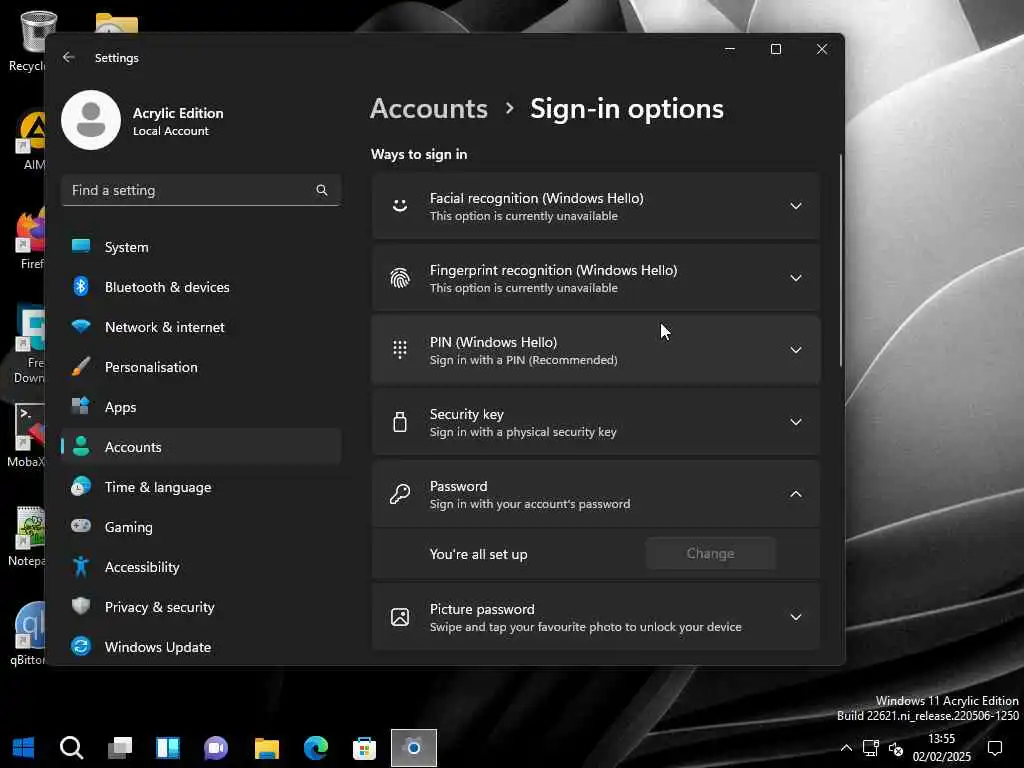Click the fingerprint icon
Image resolution: width=1024 pixels, height=768 pixels.
click(x=400, y=278)
